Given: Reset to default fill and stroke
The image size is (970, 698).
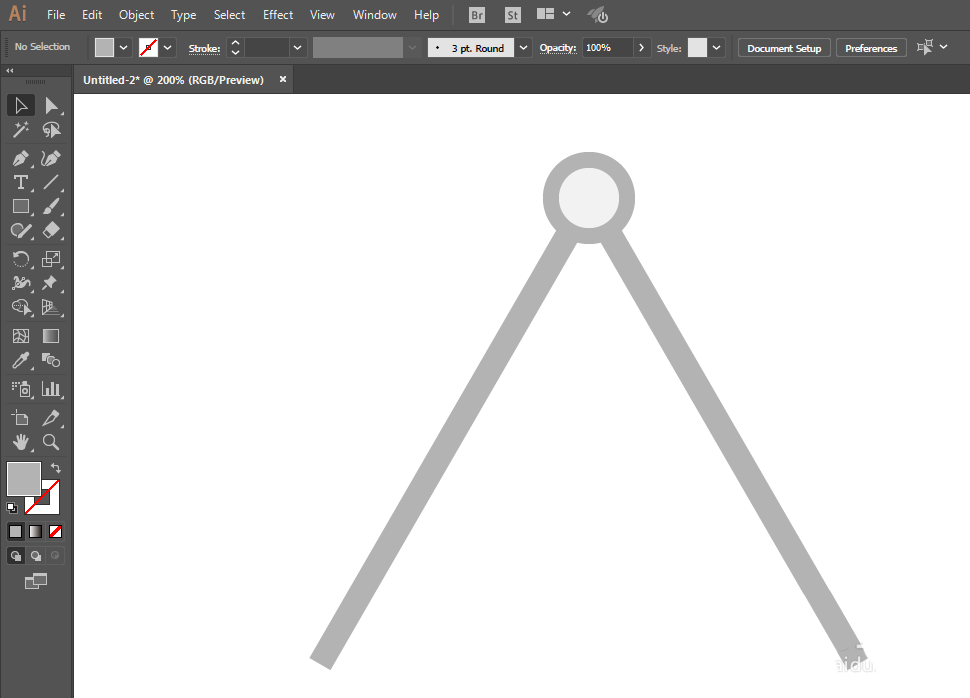Looking at the screenshot, I should tap(12, 508).
